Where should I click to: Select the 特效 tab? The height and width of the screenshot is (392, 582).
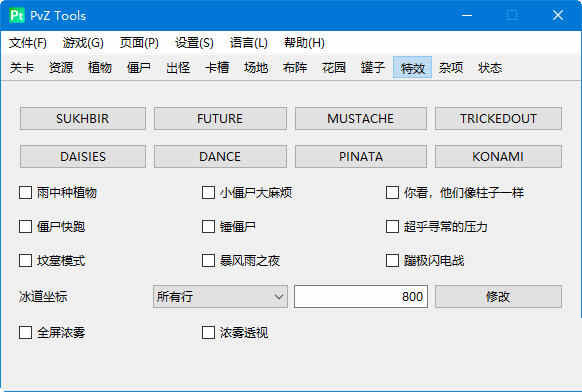point(412,68)
